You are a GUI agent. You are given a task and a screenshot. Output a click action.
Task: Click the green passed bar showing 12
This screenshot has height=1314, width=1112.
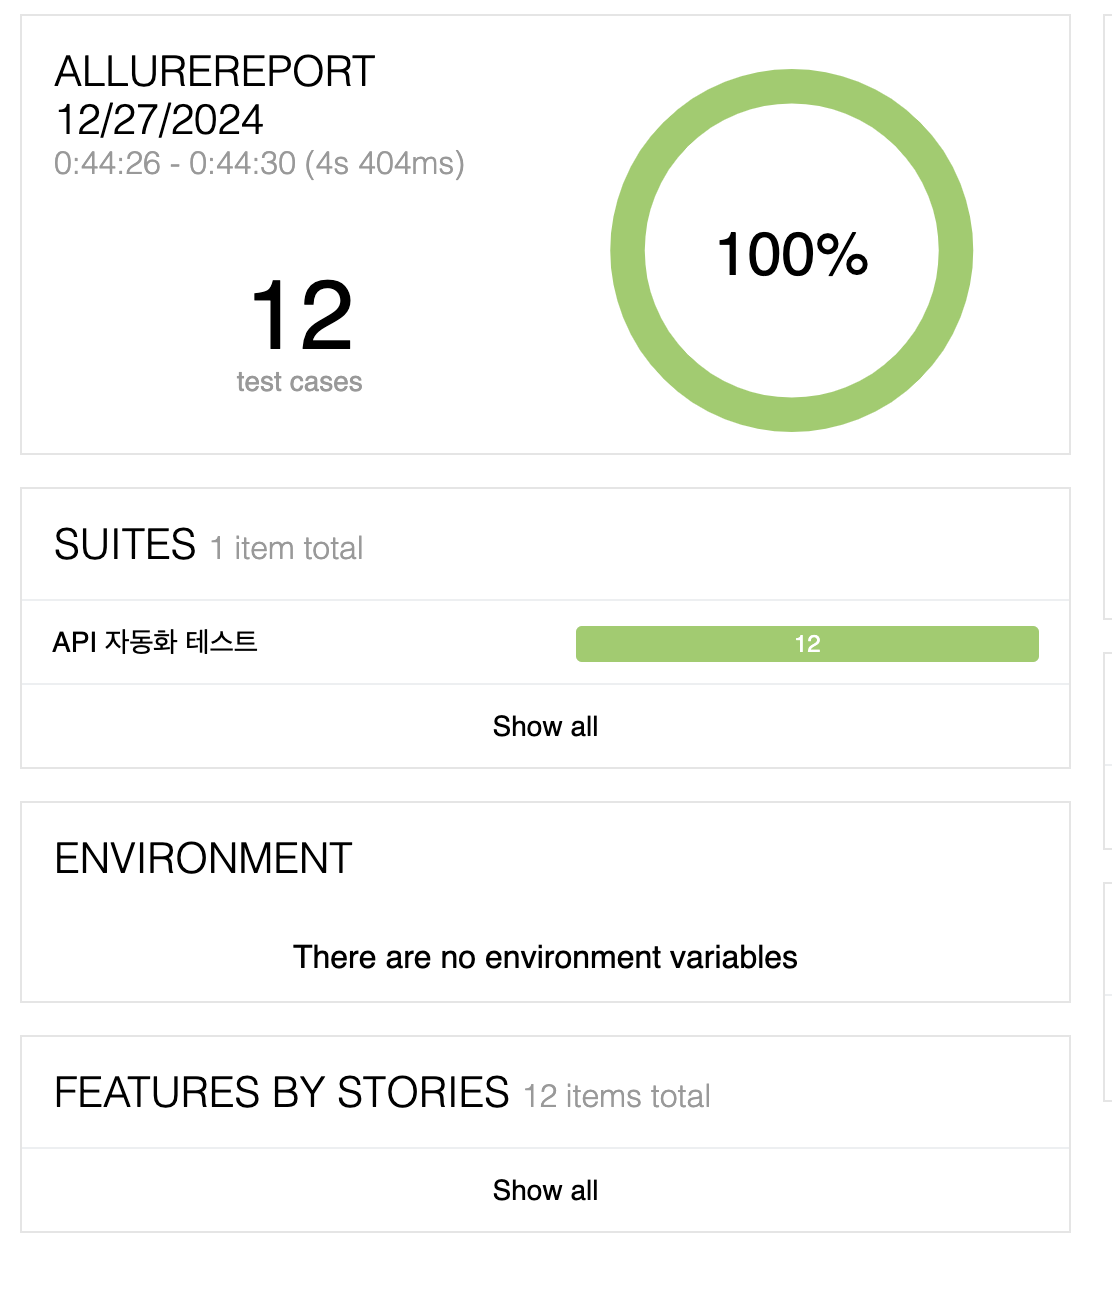coord(807,644)
